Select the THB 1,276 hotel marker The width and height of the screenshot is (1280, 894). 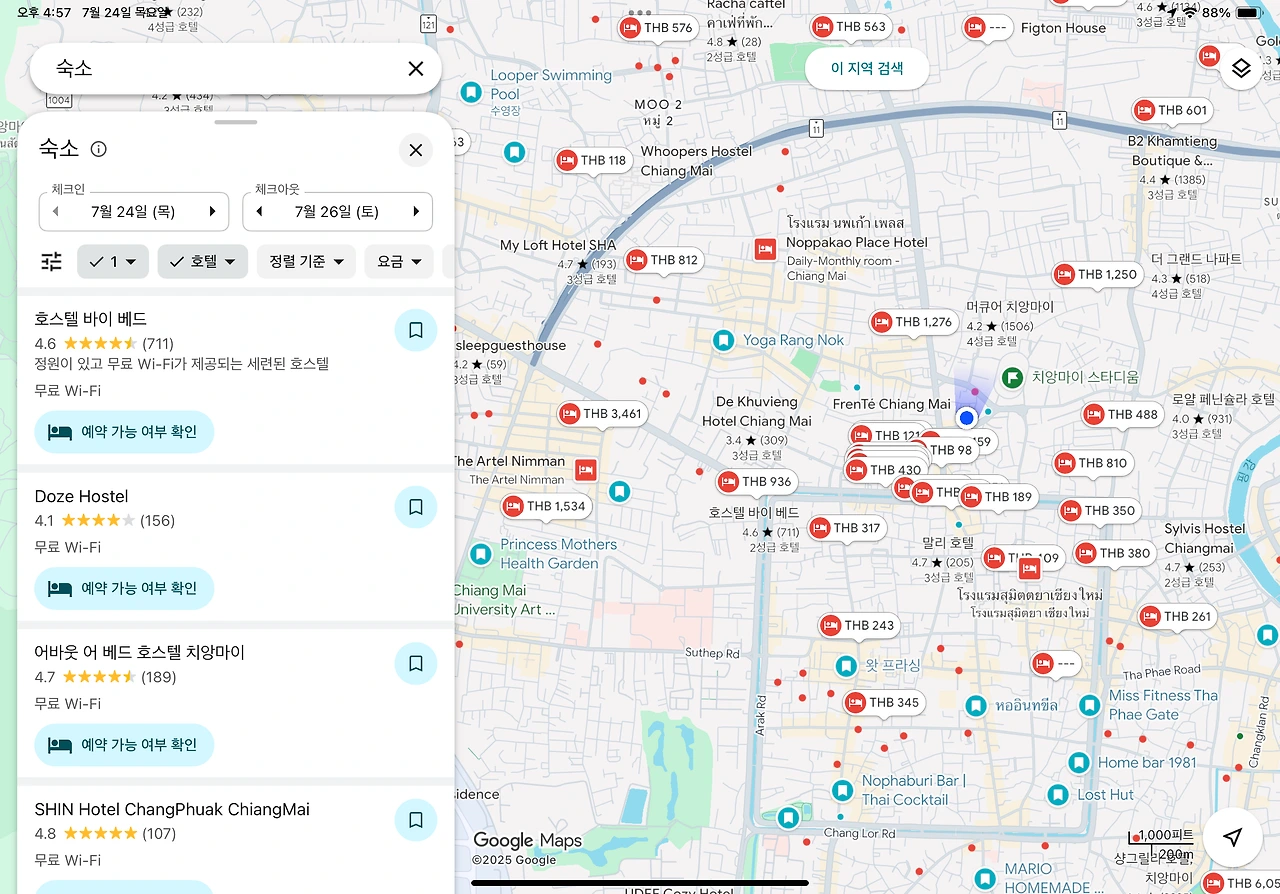pos(912,322)
